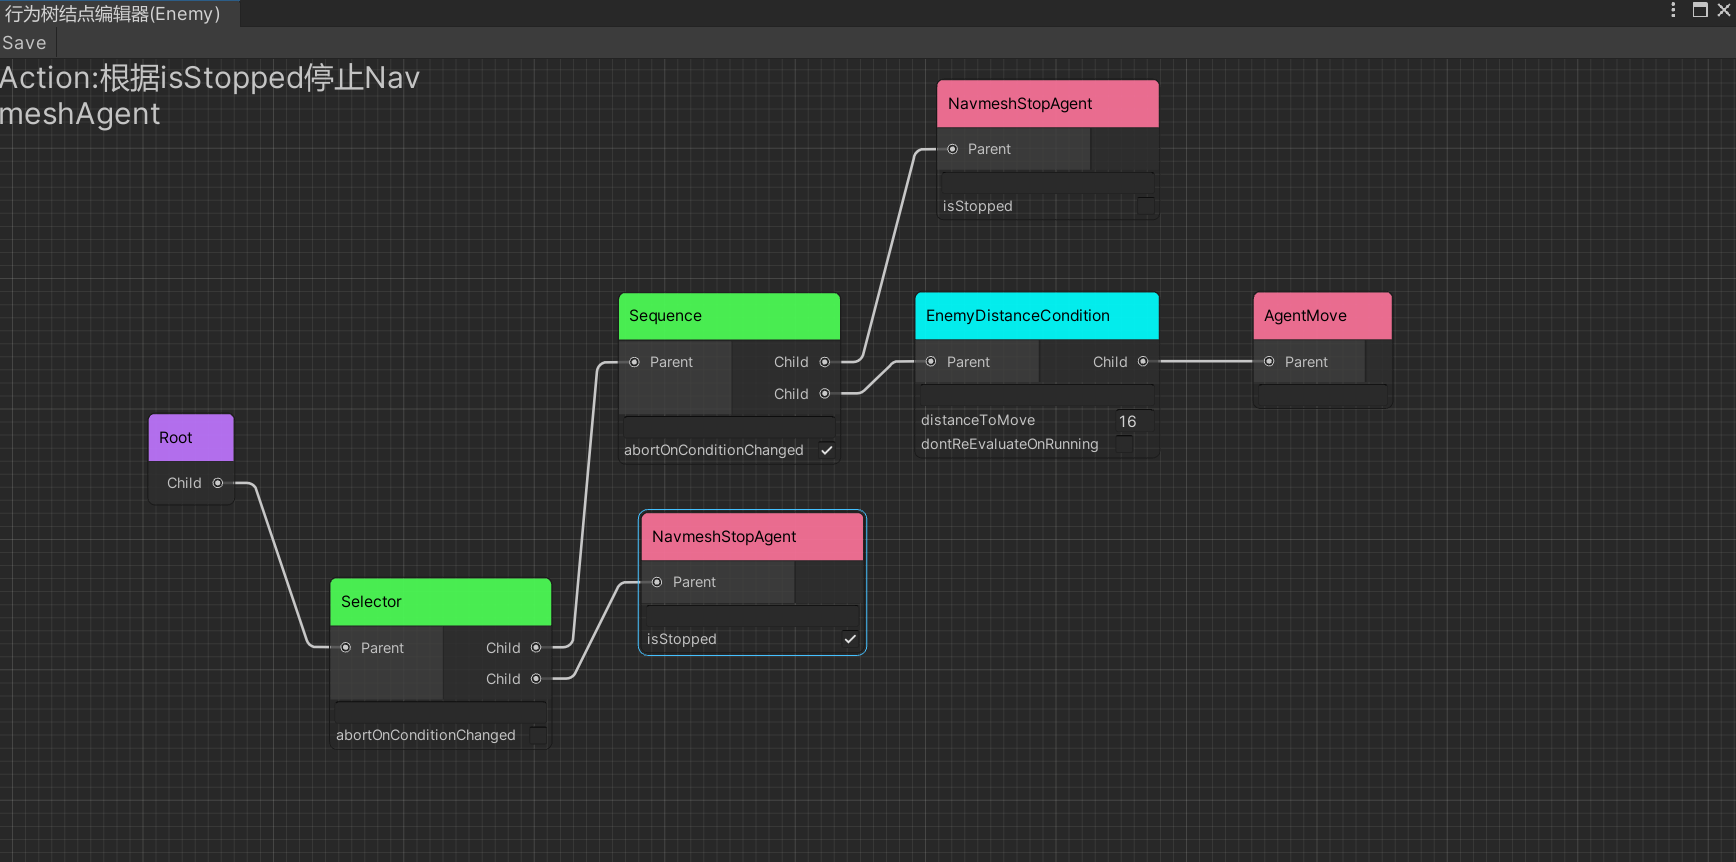1736x862 pixels.
Task: Click abortOnConditionChanged label on Selector node
Action: (x=426, y=735)
